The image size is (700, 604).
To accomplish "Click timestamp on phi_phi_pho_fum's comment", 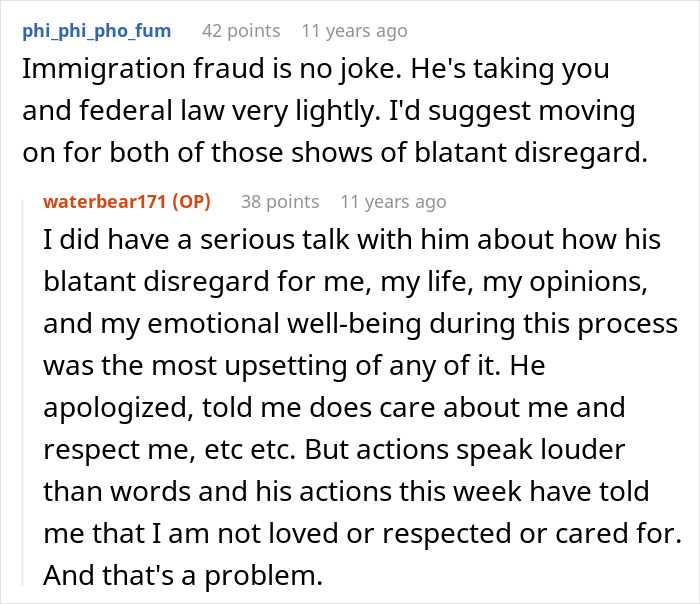I will [x=354, y=31].
